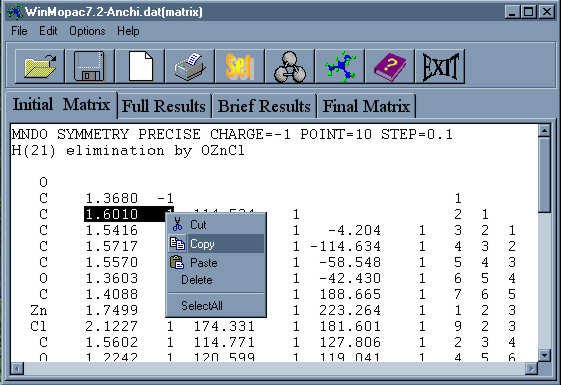Open the File menu

click(19, 31)
